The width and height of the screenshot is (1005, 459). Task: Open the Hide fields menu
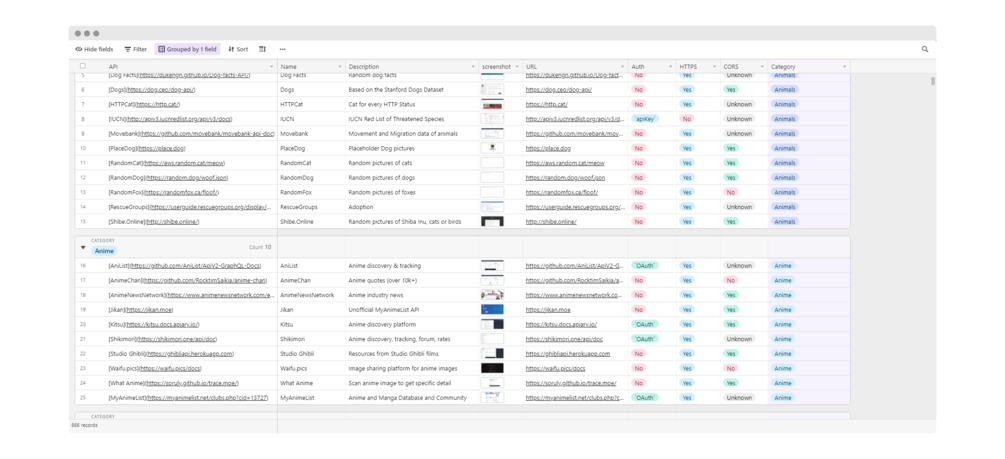pyautogui.click(x=94, y=49)
